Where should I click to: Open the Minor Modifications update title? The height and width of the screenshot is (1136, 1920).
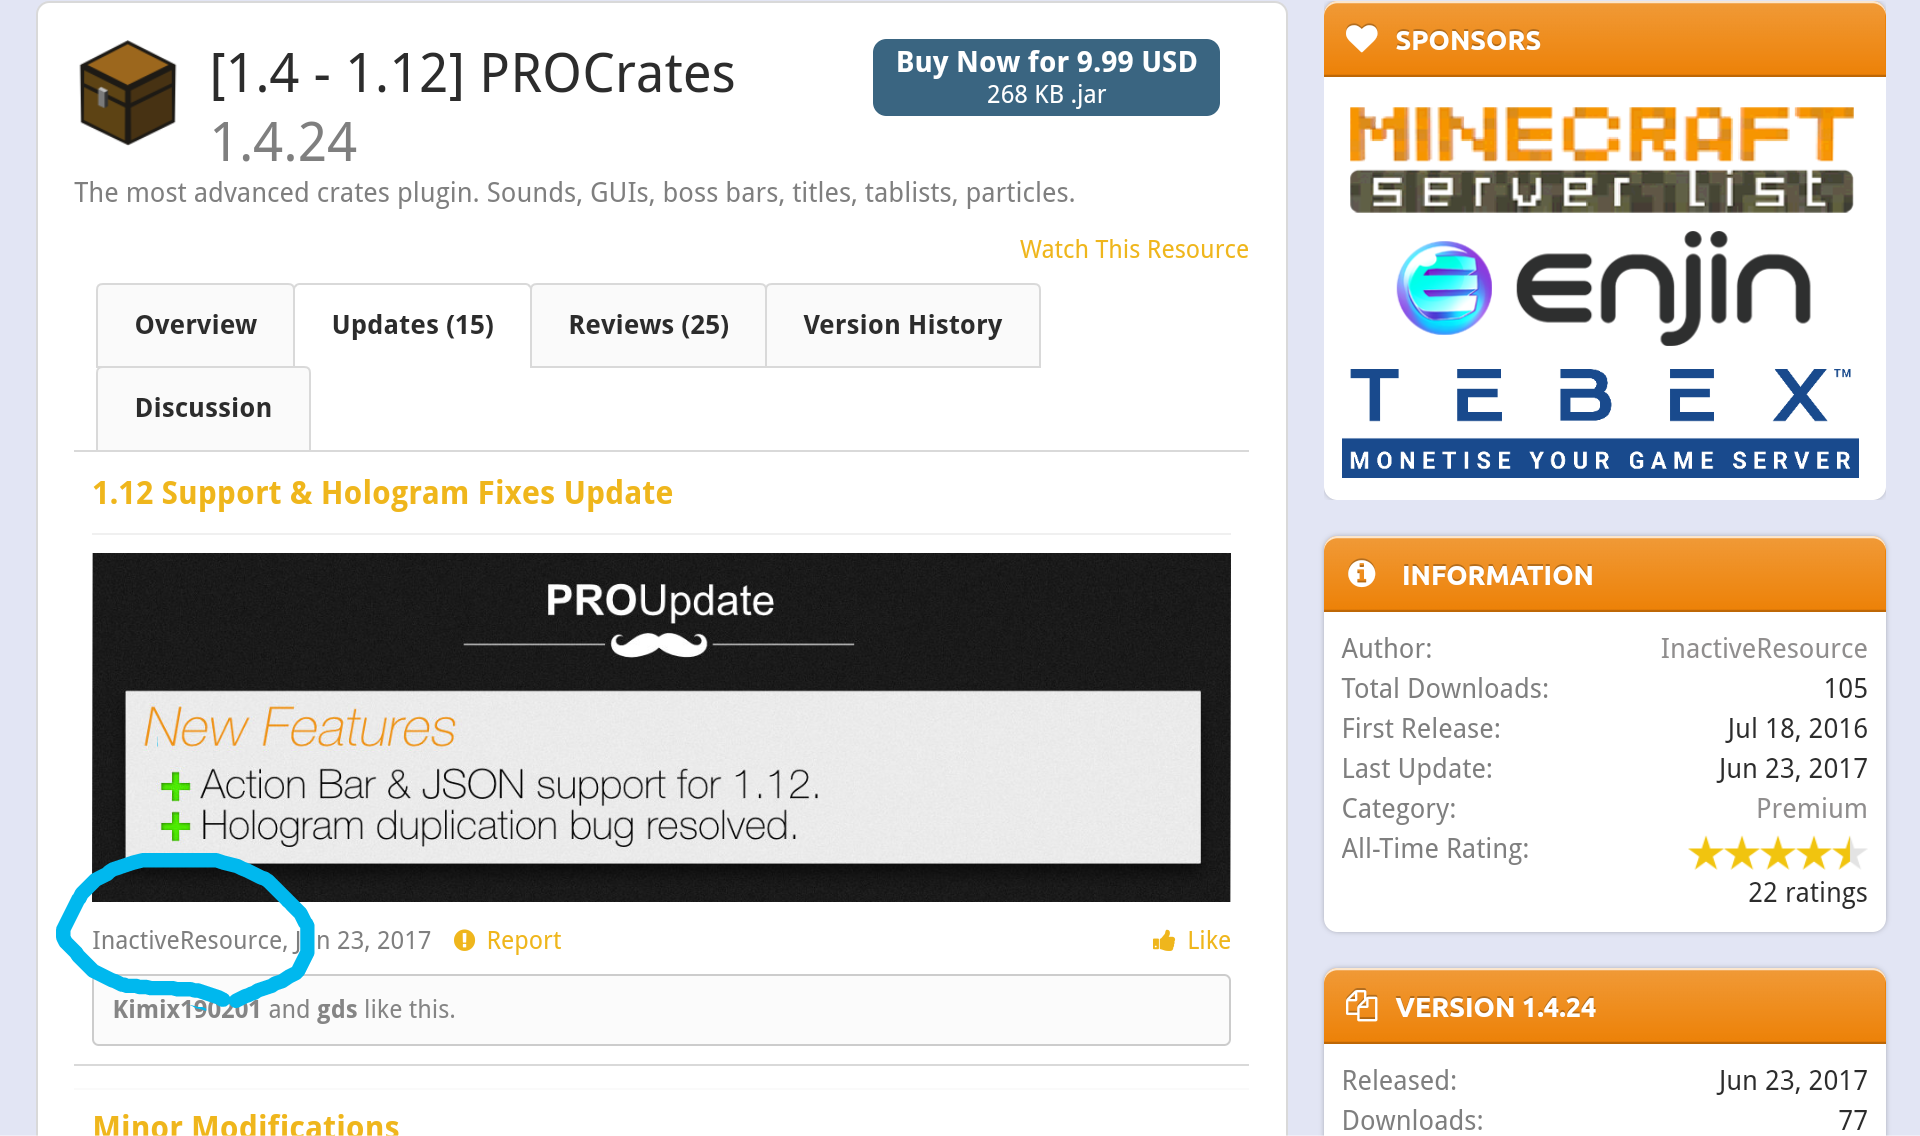246,1125
